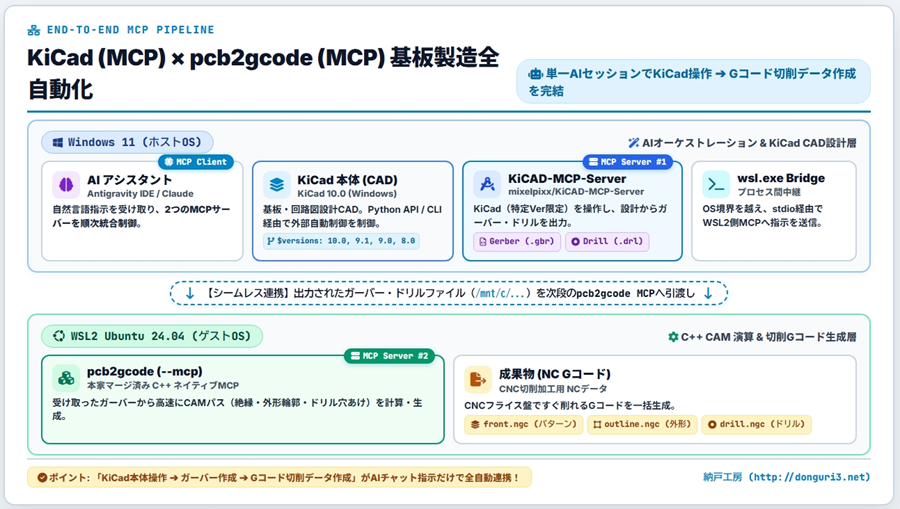Click the check-circle icon beside ポイント

42,477
